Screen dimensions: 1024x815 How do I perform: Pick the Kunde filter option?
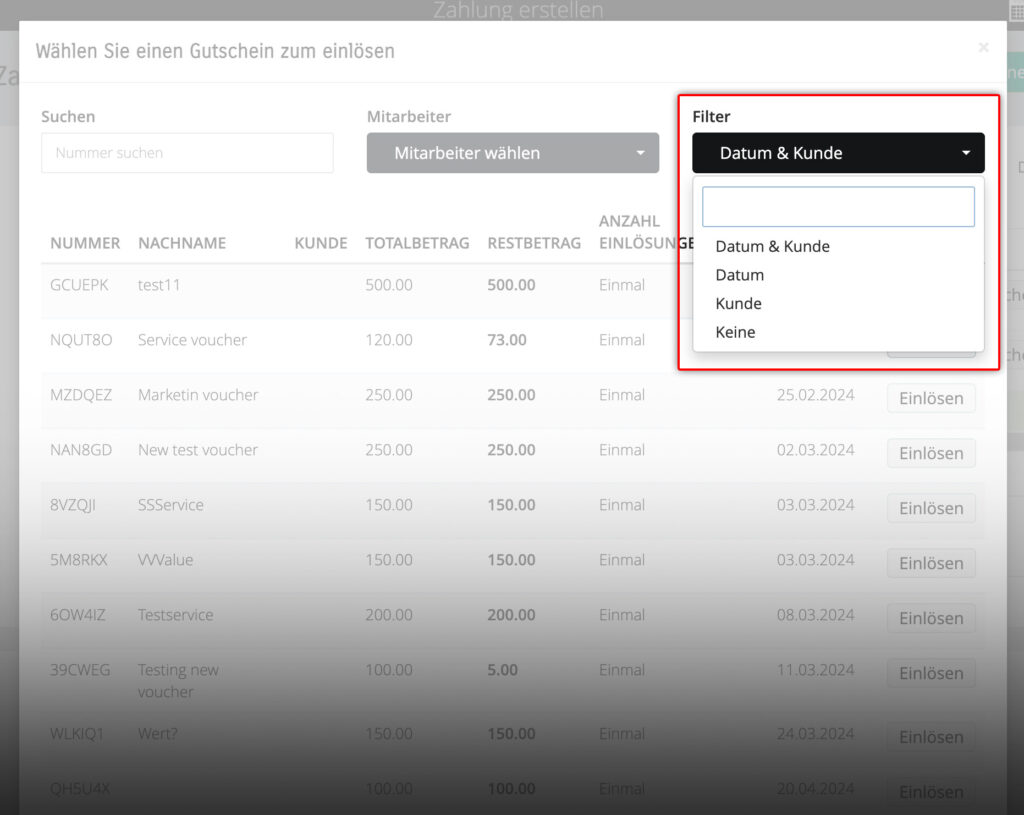click(738, 303)
